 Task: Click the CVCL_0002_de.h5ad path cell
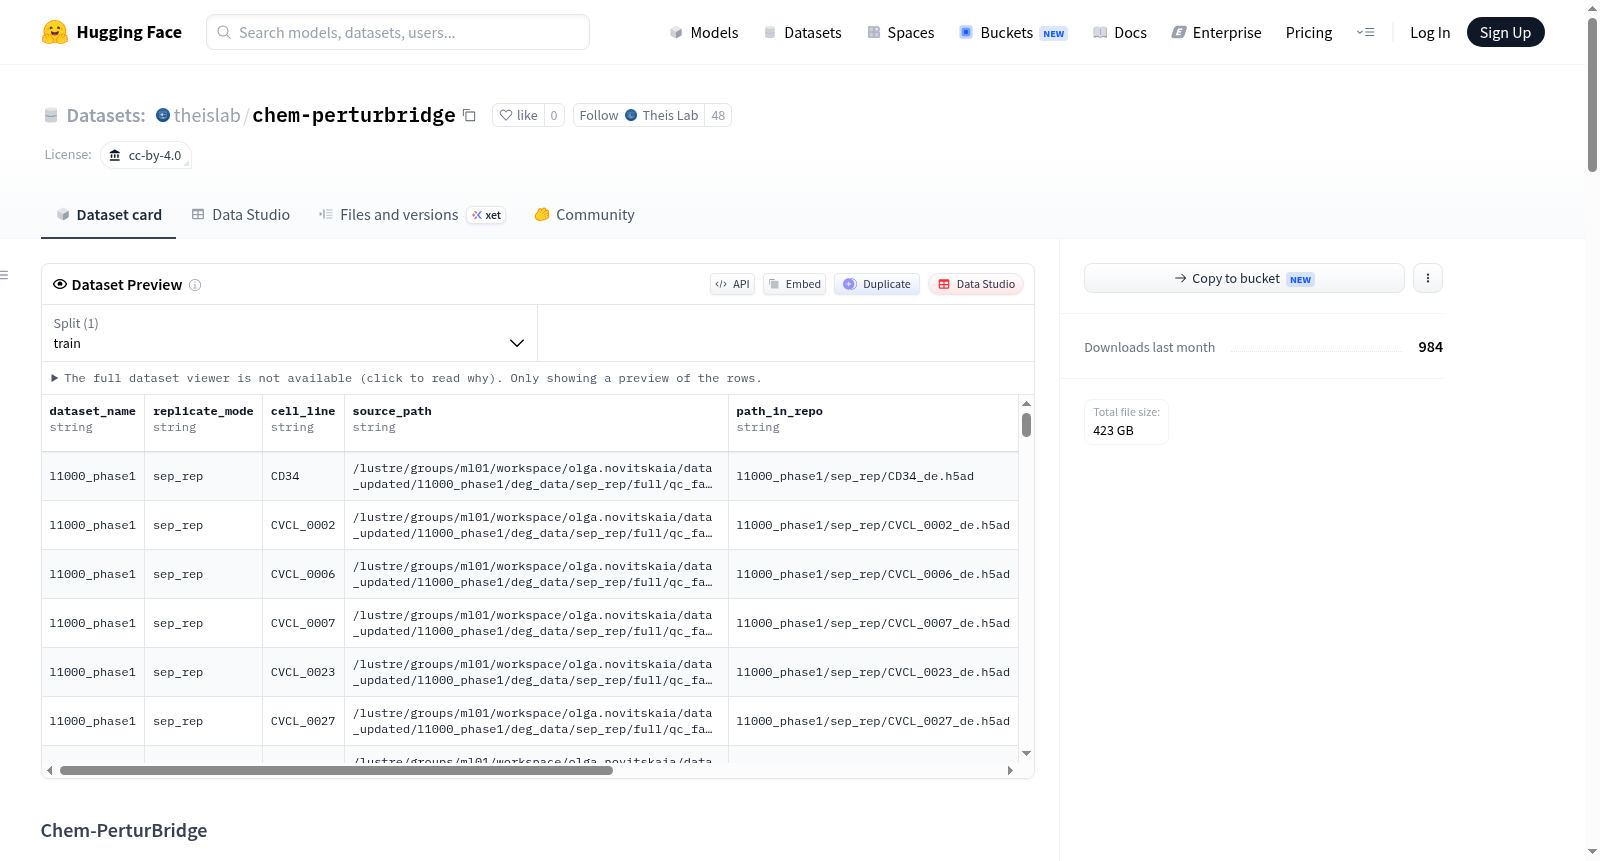873,525
